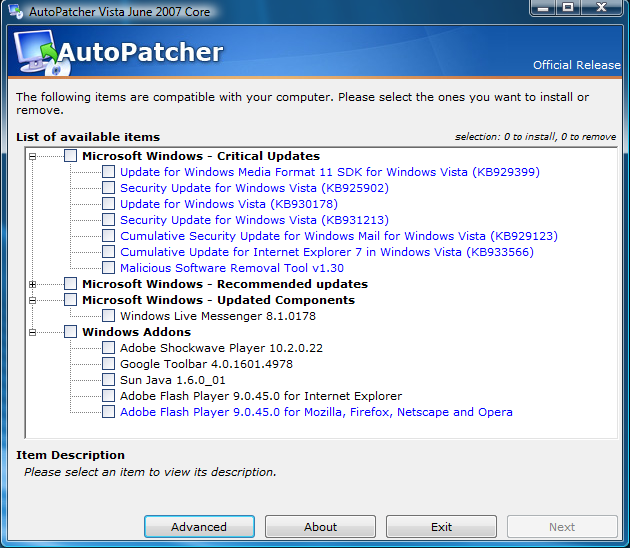Check the Recommended updates group checkbox

(x=70, y=284)
